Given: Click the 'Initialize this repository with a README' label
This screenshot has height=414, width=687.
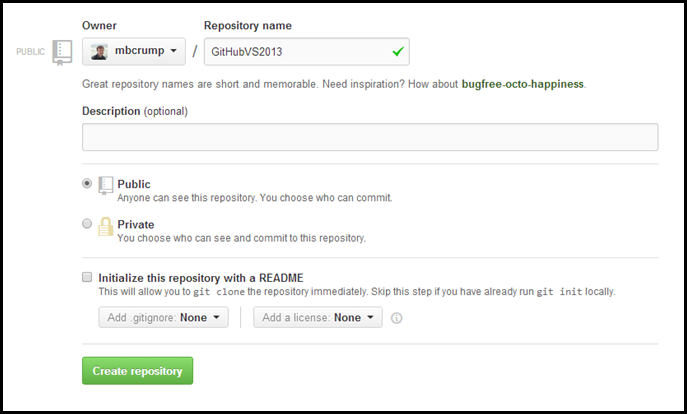Looking at the screenshot, I should click(201, 278).
